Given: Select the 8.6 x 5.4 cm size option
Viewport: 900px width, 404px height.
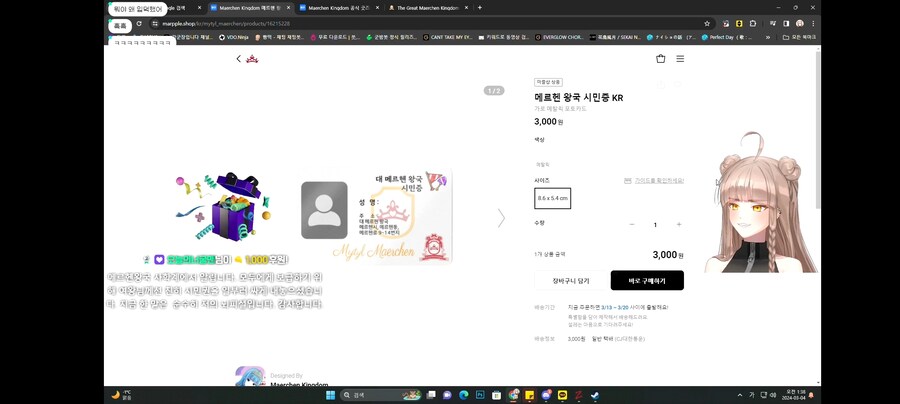Looking at the screenshot, I should [x=552, y=198].
